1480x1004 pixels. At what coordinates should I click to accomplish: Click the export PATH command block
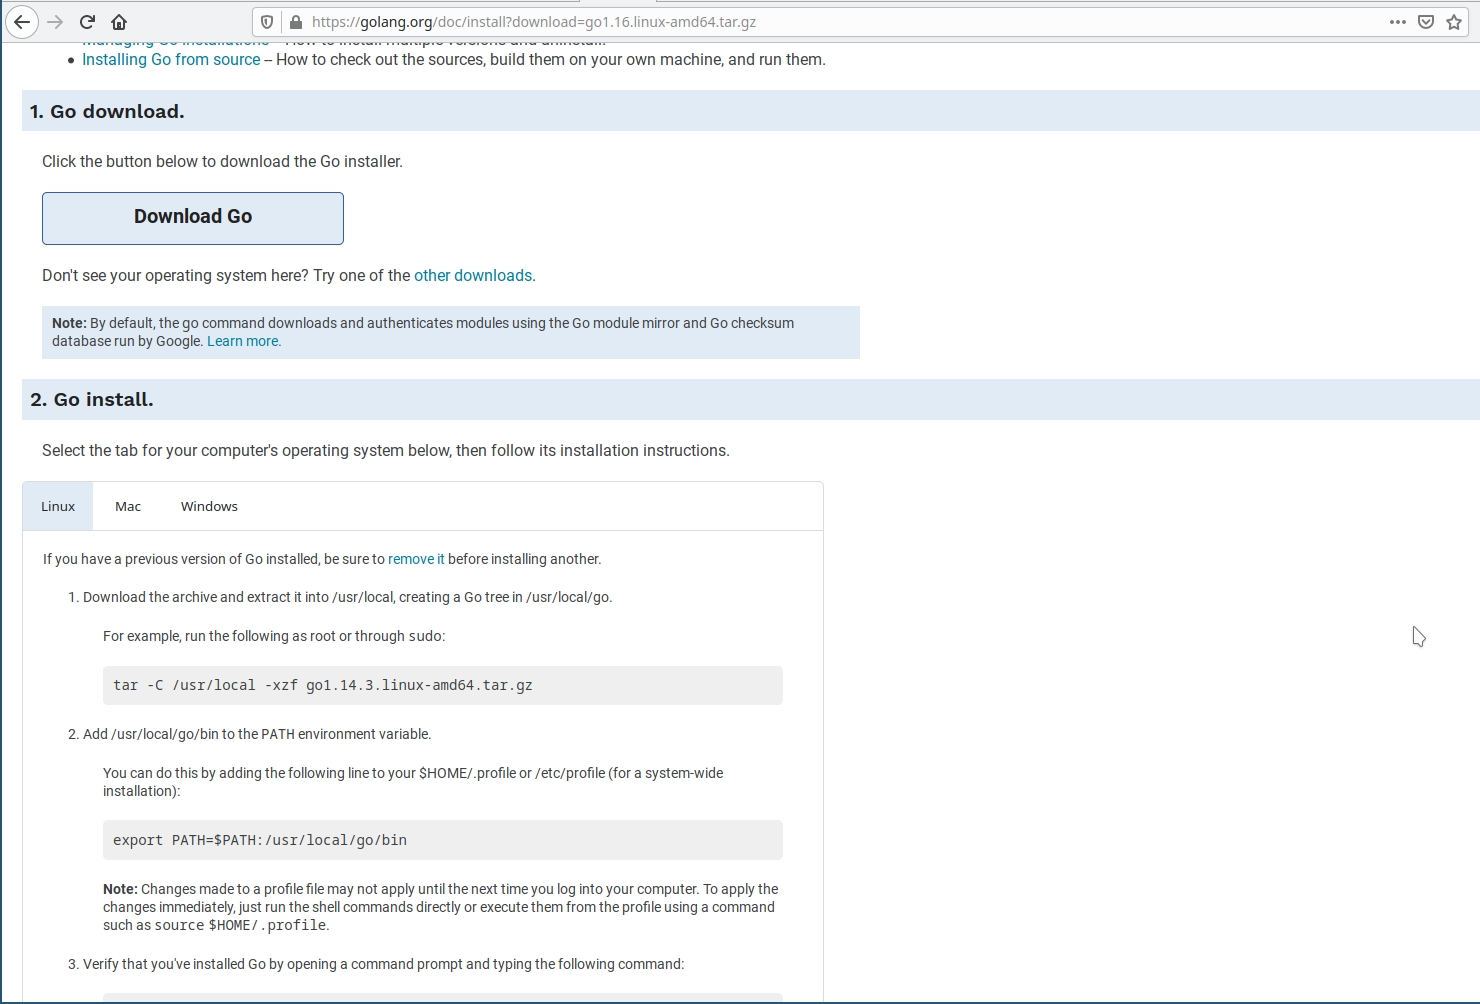point(442,840)
